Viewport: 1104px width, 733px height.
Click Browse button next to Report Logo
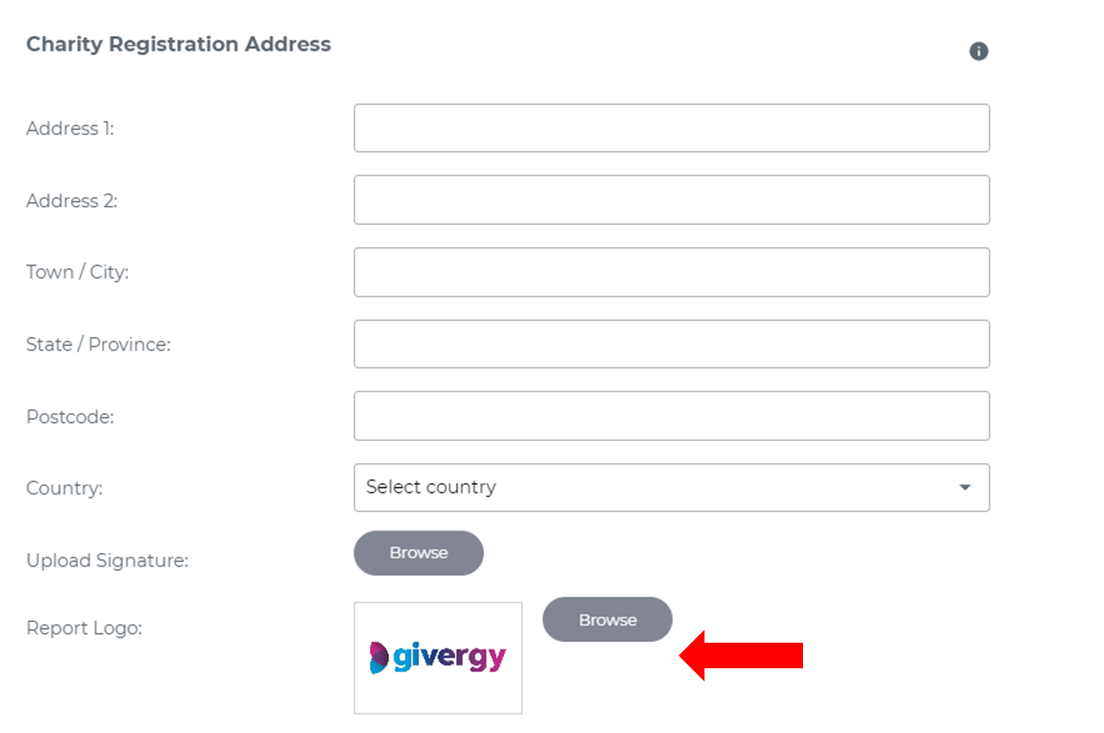click(x=607, y=620)
